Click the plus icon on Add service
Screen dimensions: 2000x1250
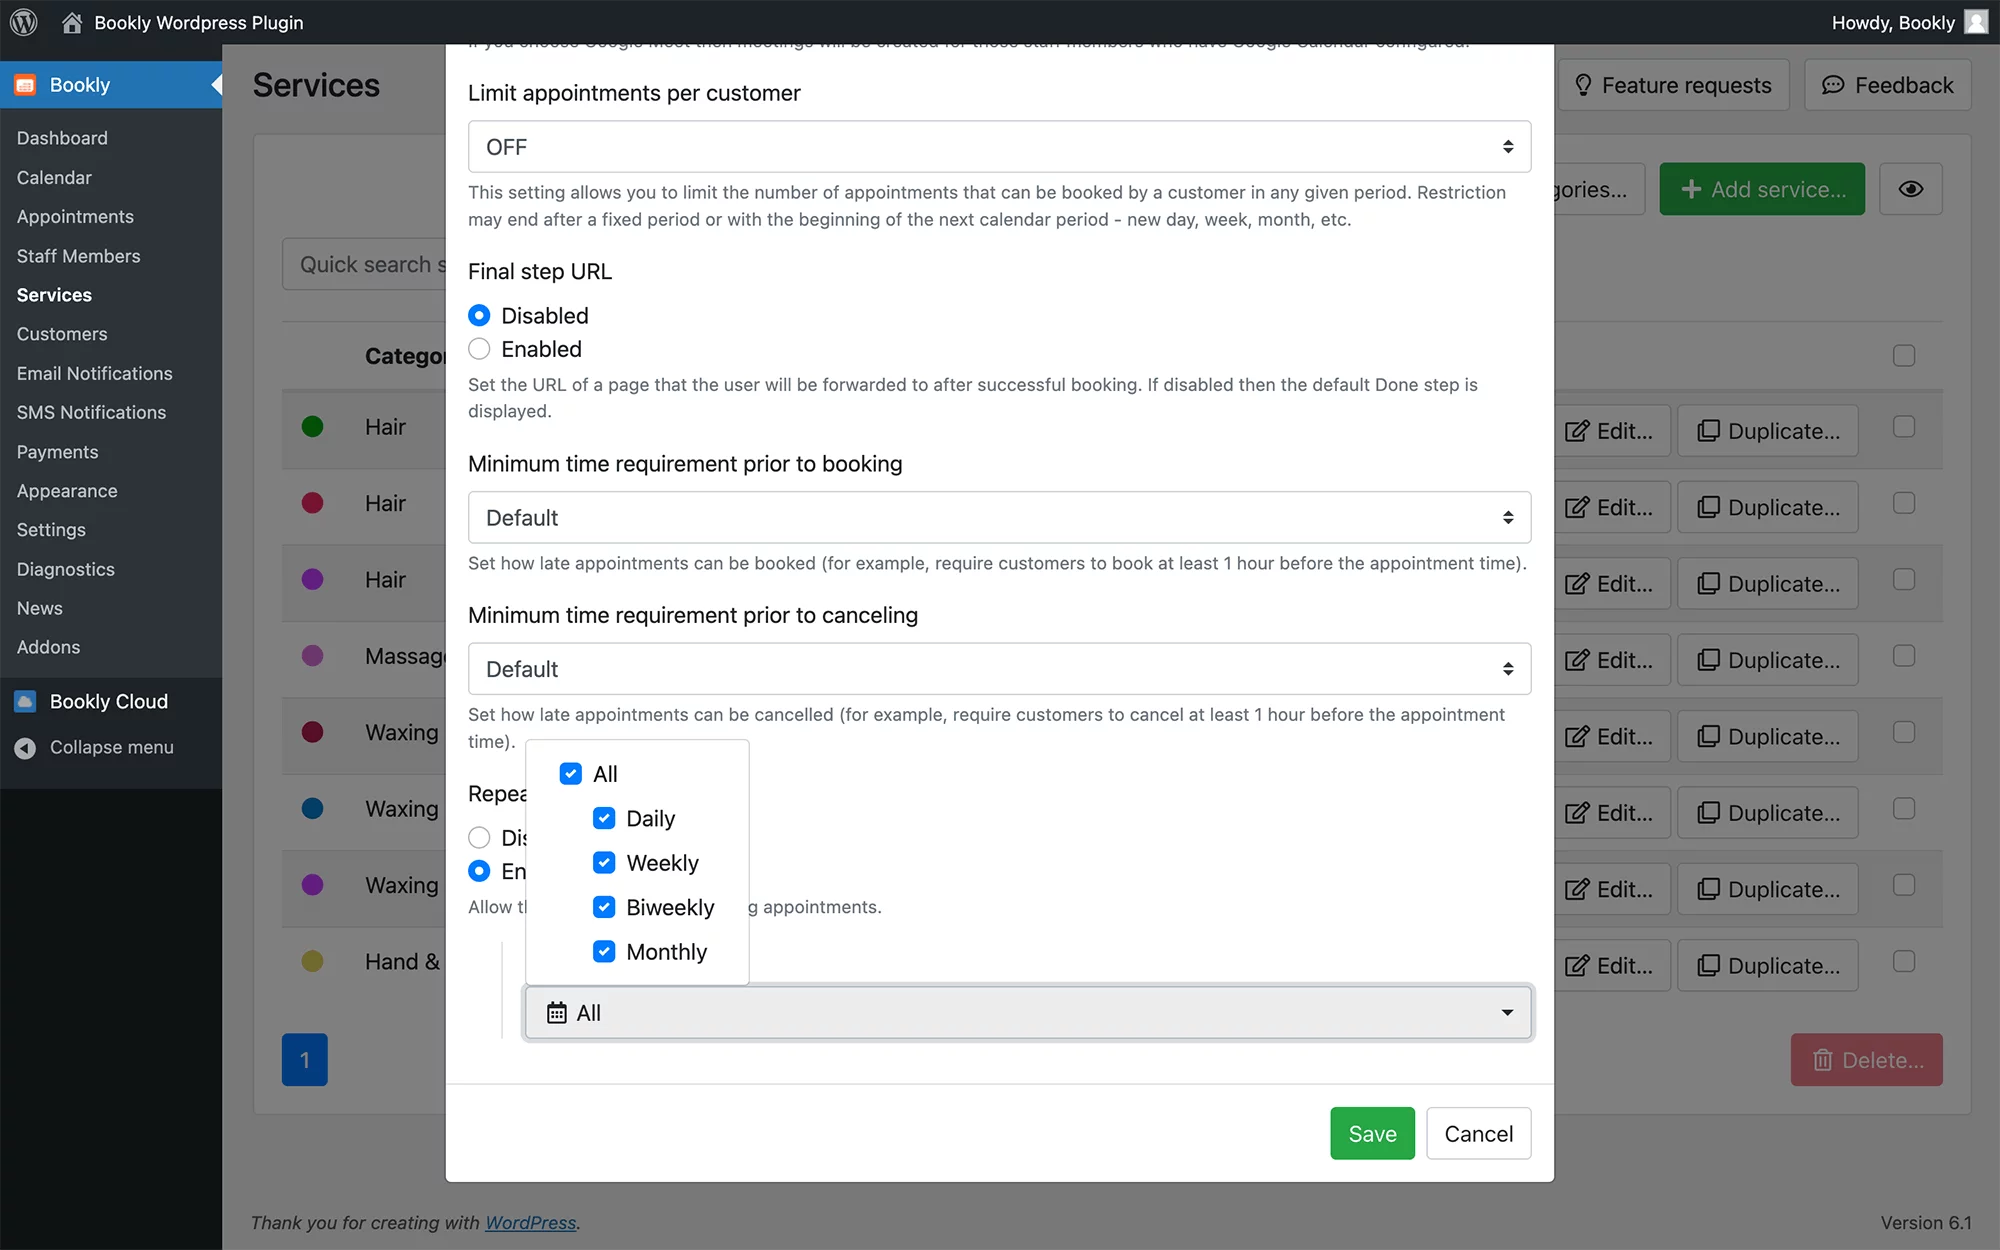point(1691,189)
